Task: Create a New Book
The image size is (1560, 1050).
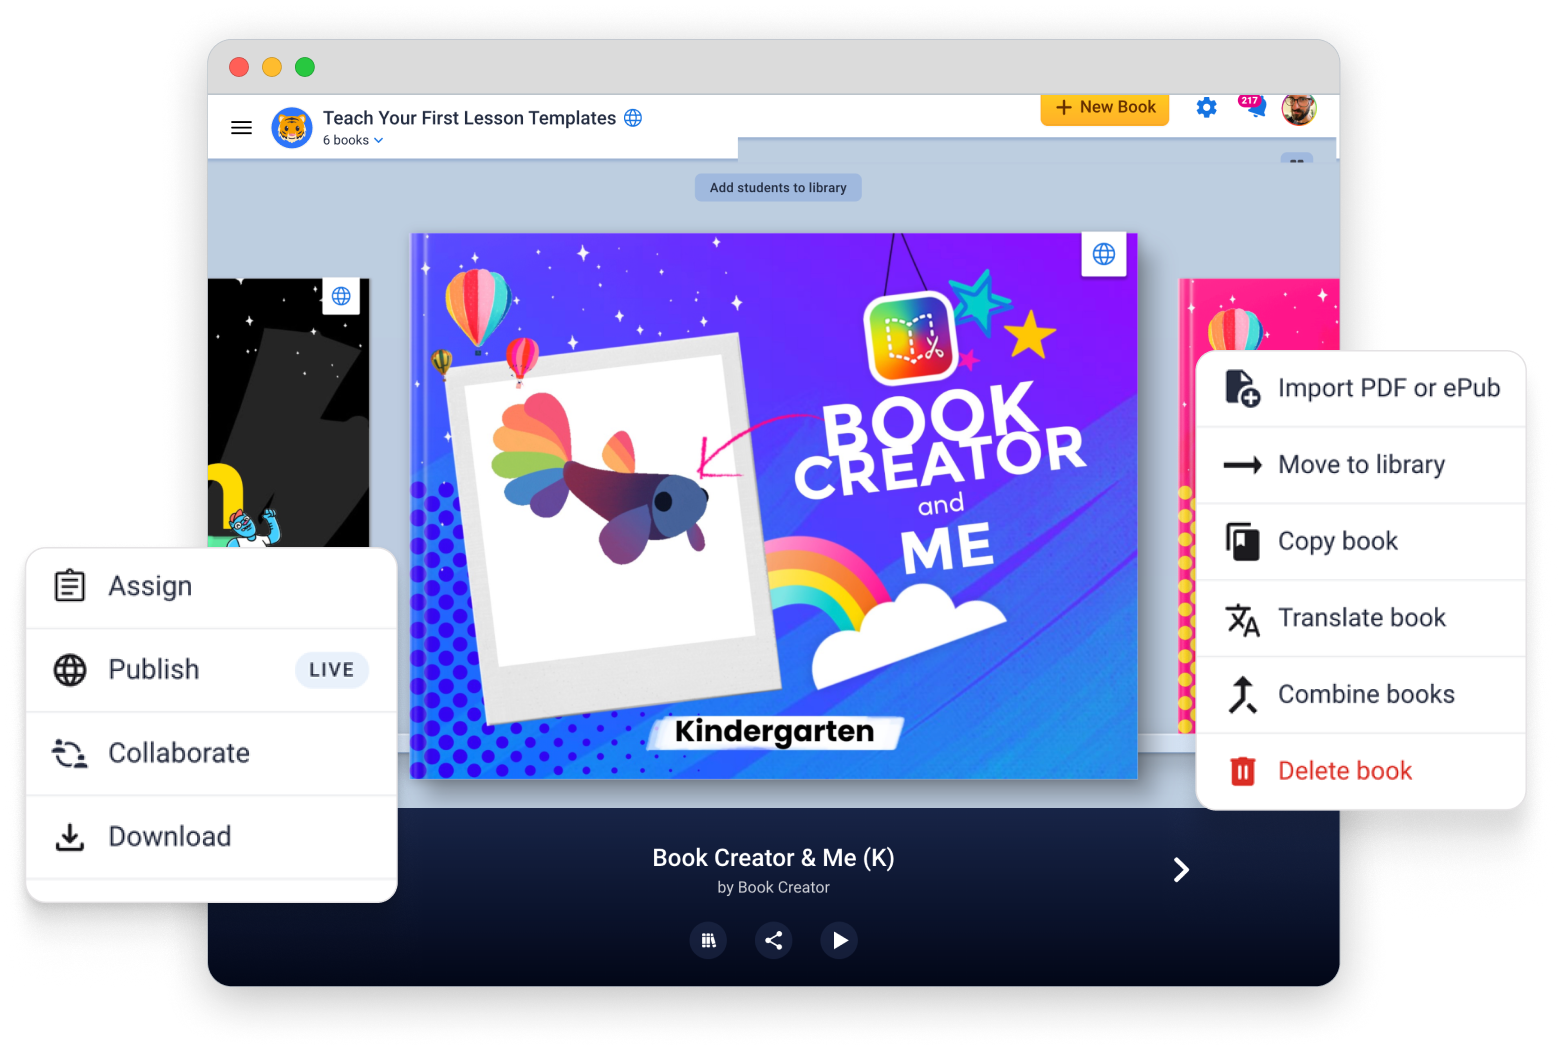Action: 1105,108
